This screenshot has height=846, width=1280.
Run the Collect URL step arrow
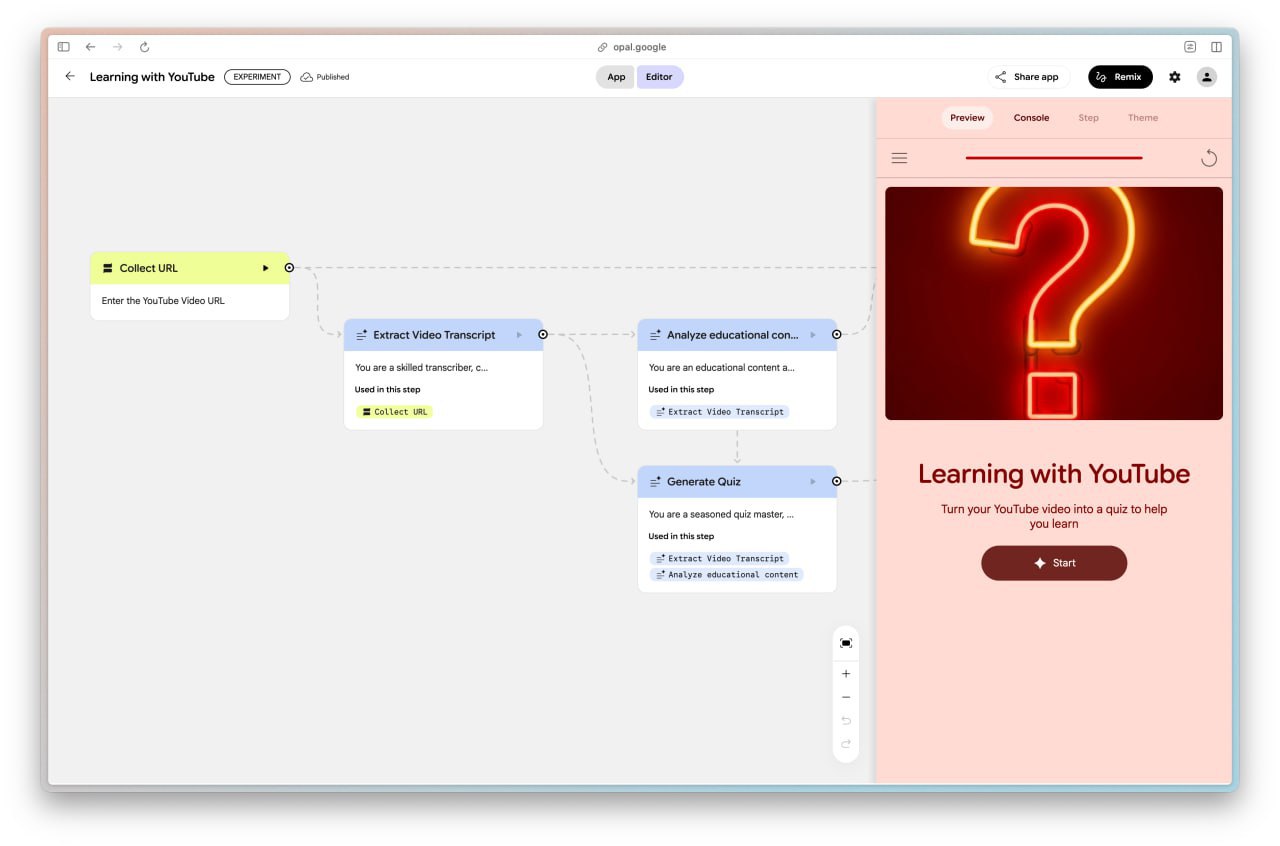click(266, 268)
